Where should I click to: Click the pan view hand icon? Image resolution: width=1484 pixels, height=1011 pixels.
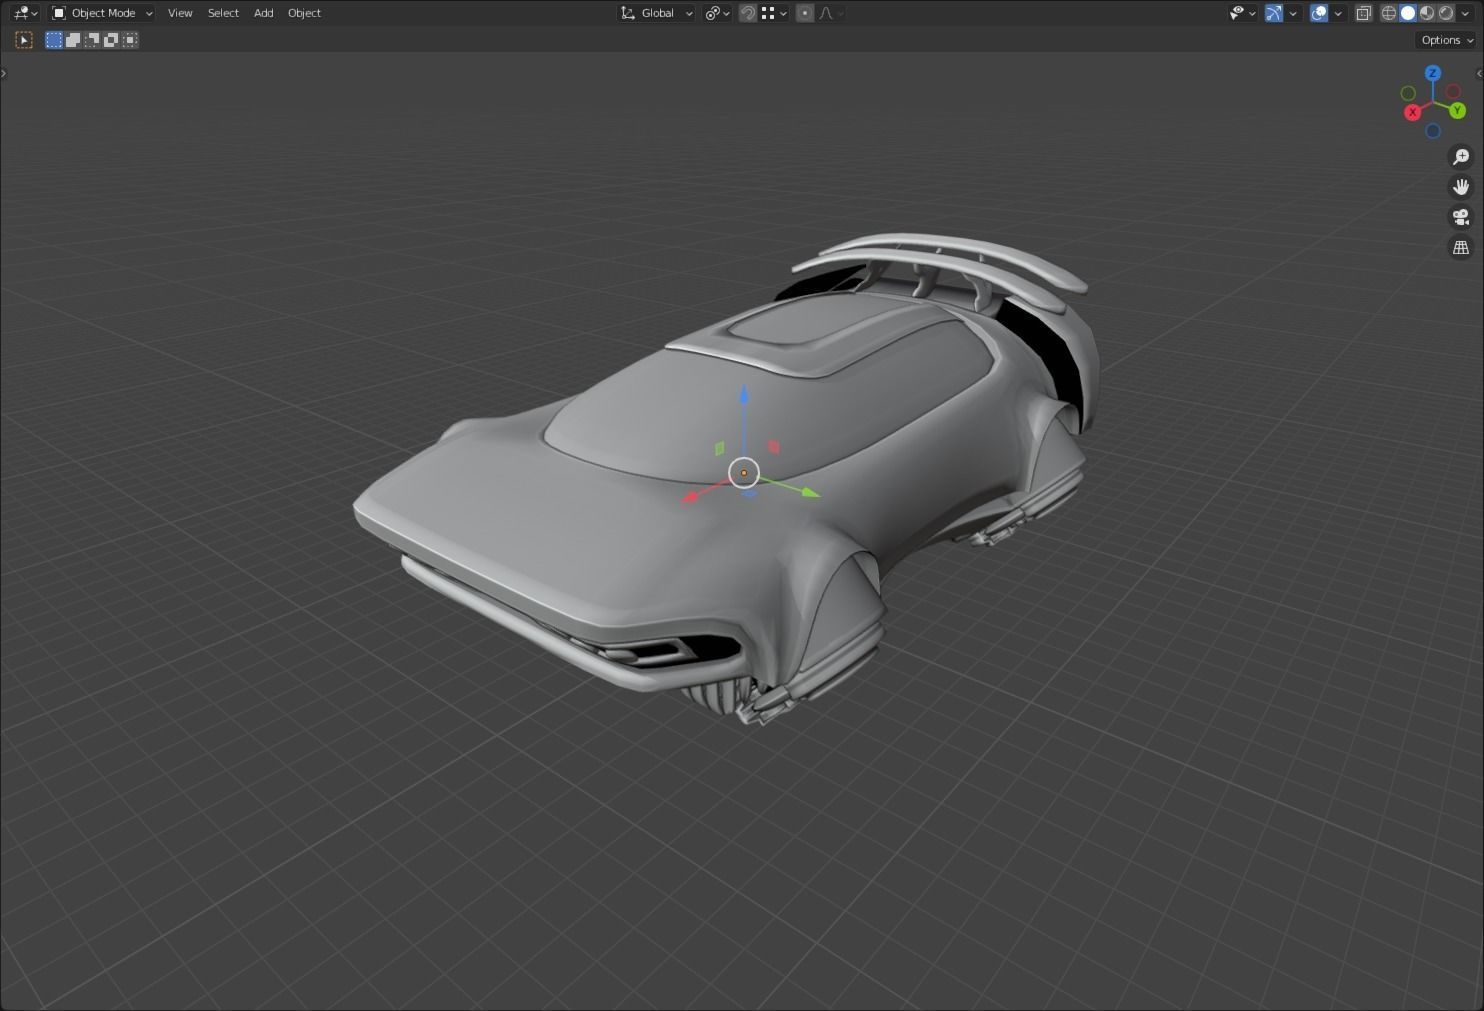(x=1461, y=187)
